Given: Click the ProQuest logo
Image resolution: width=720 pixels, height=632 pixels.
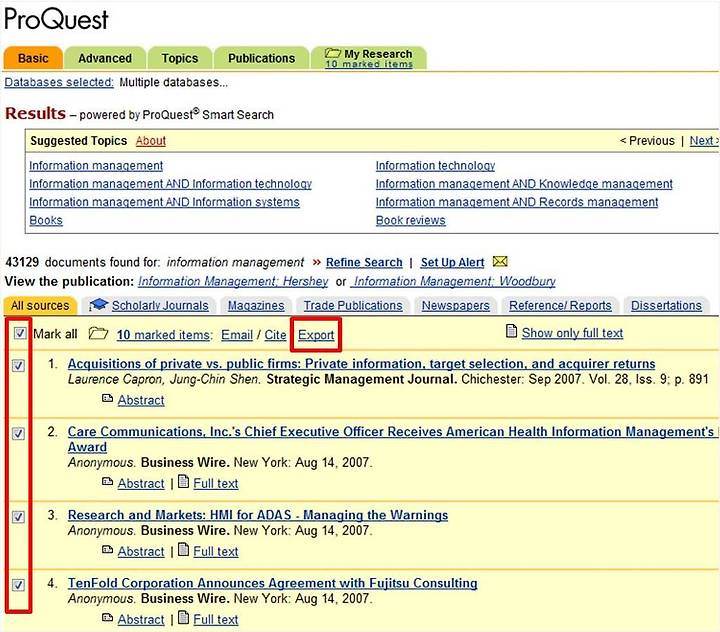Looking at the screenshot, I should tap(56, 19).
